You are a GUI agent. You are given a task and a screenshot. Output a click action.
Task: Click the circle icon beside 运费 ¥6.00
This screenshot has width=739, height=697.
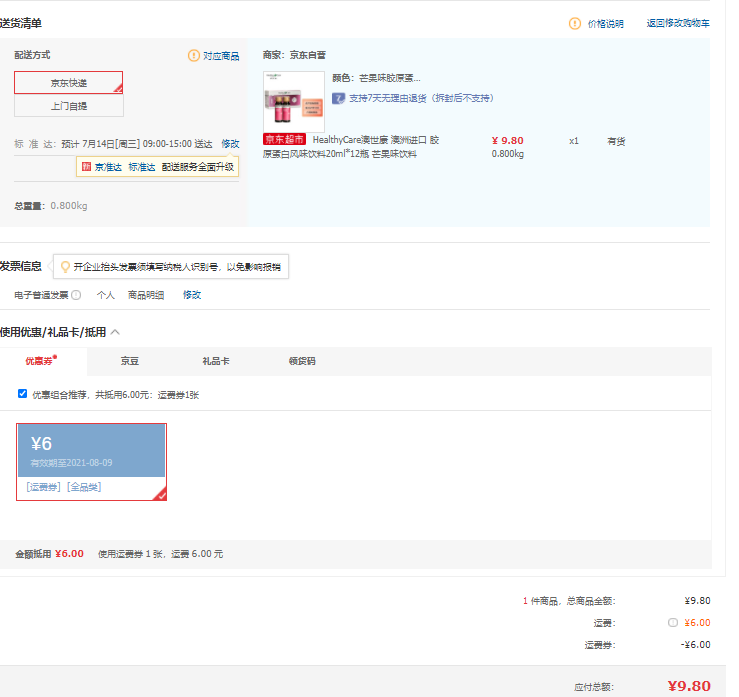coord(673,623)
